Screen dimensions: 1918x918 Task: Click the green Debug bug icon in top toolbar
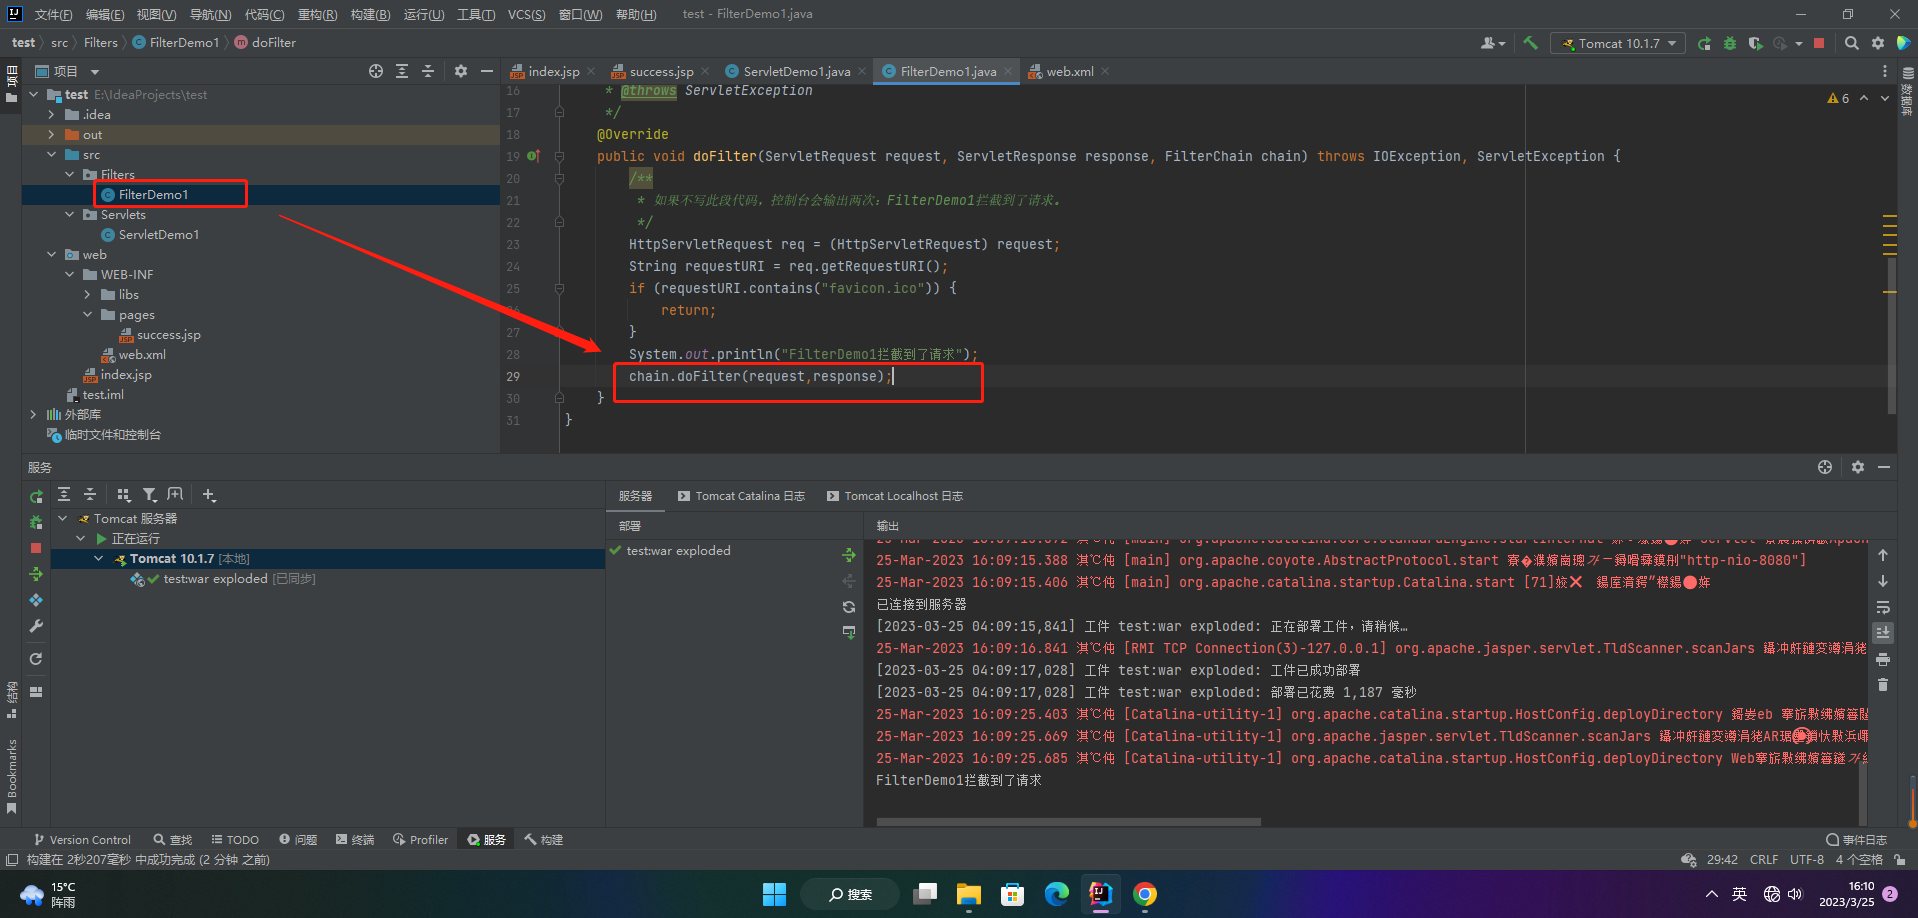[1730, 43]
